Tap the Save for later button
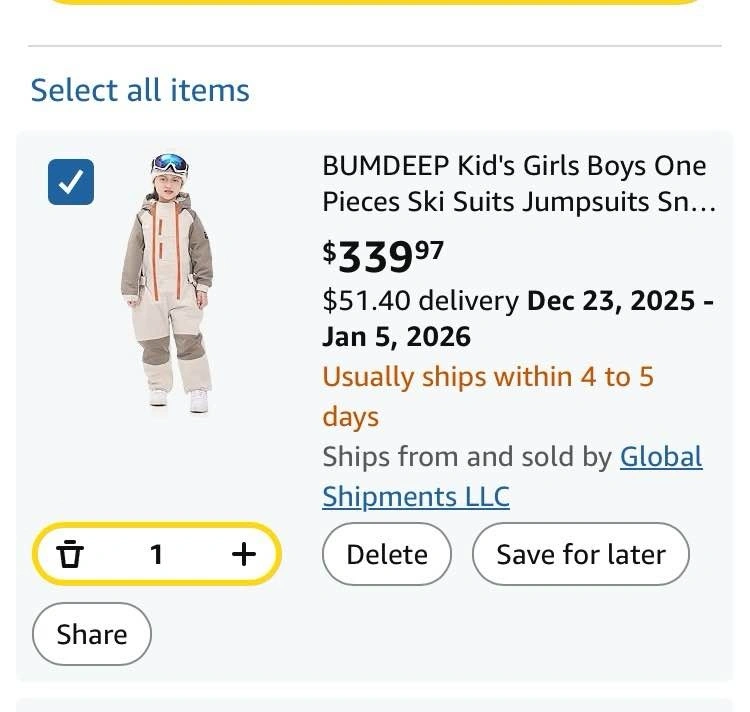 pyautogui.click(x=580, y=554)
